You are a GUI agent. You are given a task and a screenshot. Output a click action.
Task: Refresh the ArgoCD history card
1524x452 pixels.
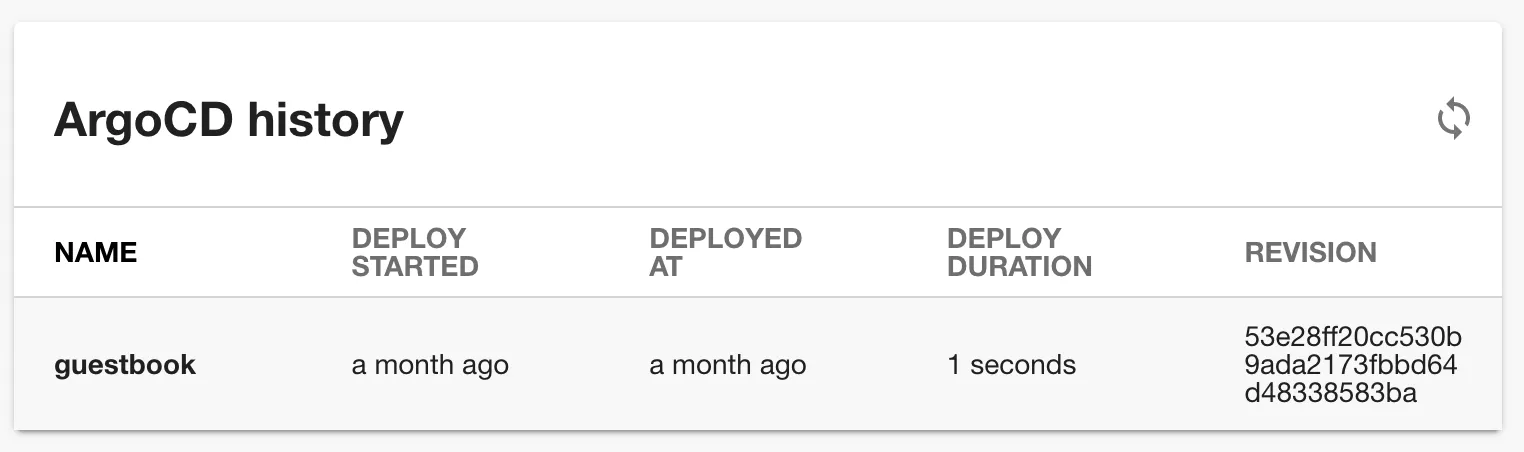(1453, 120)
